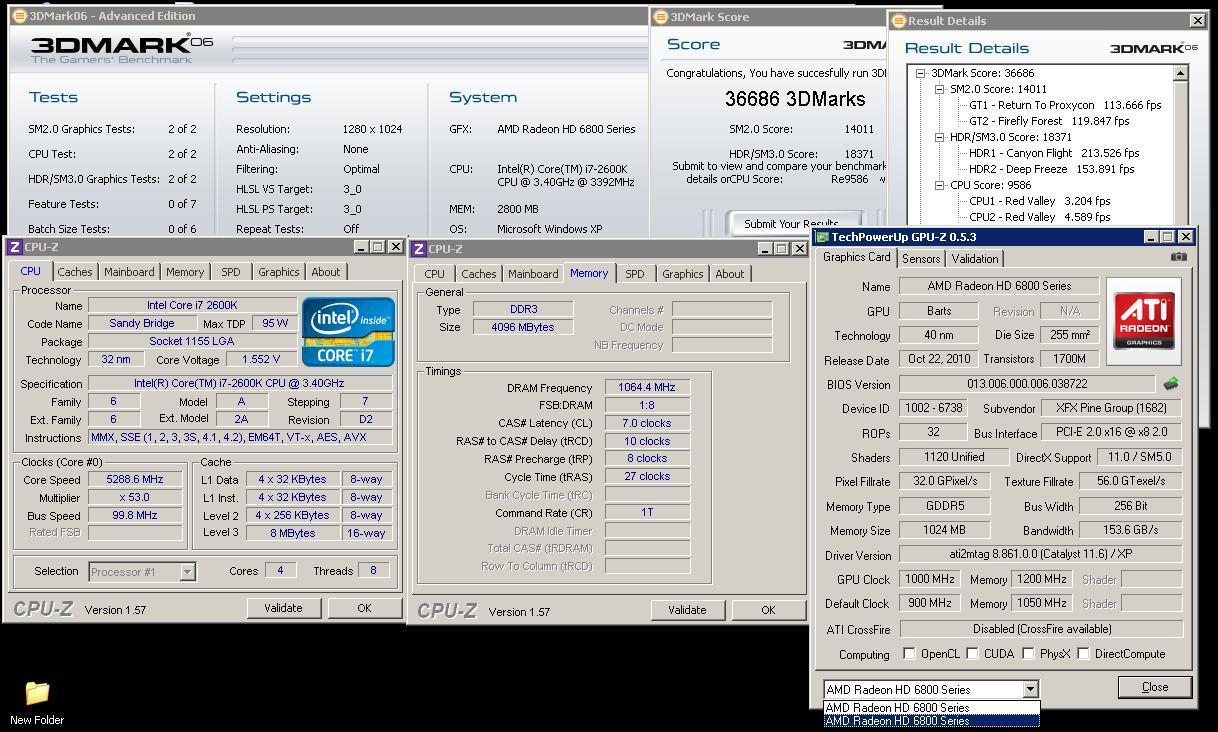The image size is (1218, 732).
Task: Click the Intel Core i7 logo in CPU-Z
Action: [x=348, y=331]
